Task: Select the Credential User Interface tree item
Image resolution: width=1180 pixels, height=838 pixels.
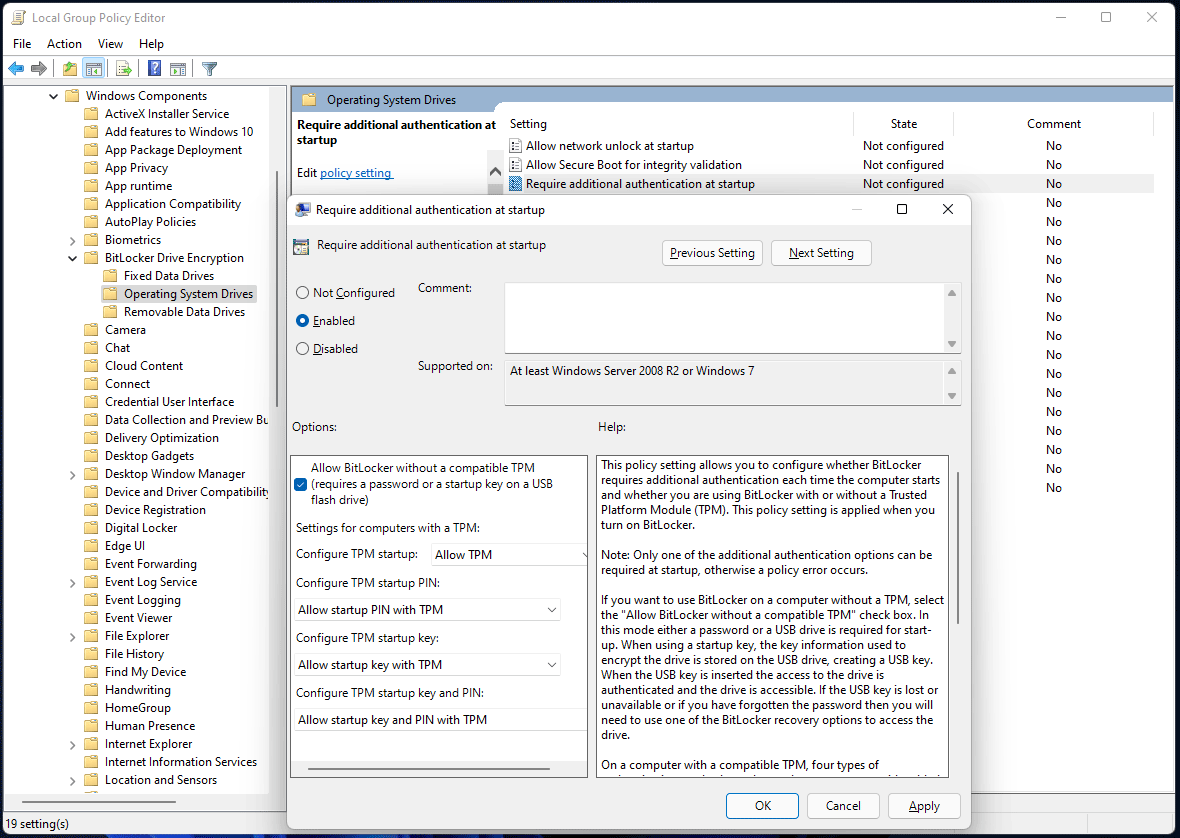Action: pyautogui.click(x=169, y=402)
